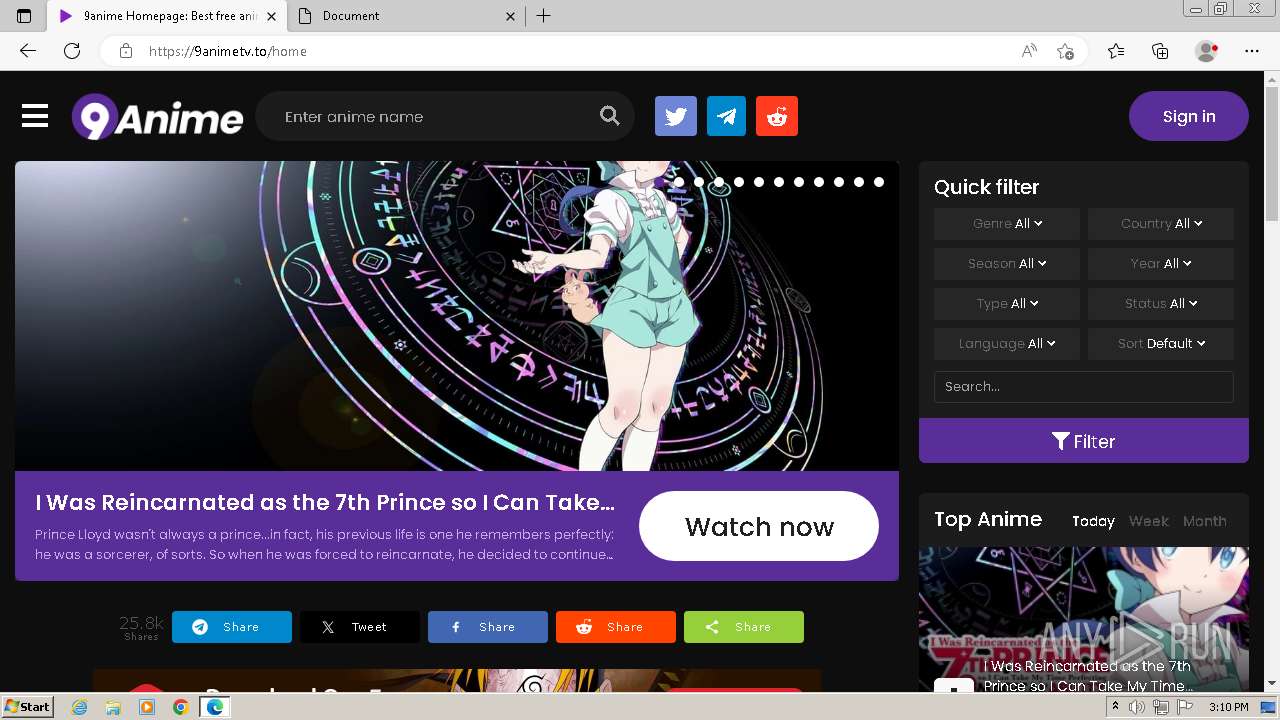The image size is (1280, 720).
Task: Show Top Anime for Month
Action: pyautogui.click(x=1205, y=521)
